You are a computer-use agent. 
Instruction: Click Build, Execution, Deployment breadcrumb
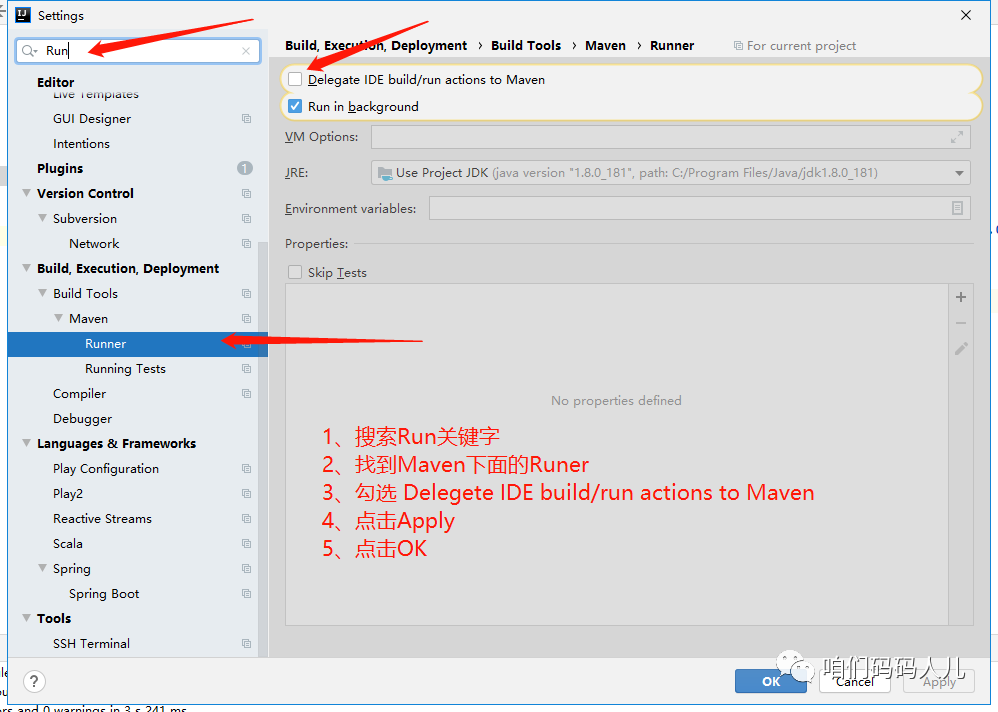pyautogui.click(x=376, y=46)
